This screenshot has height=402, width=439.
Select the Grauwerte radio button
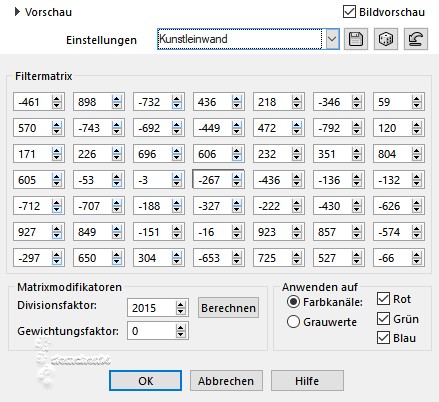click(293, 322)
